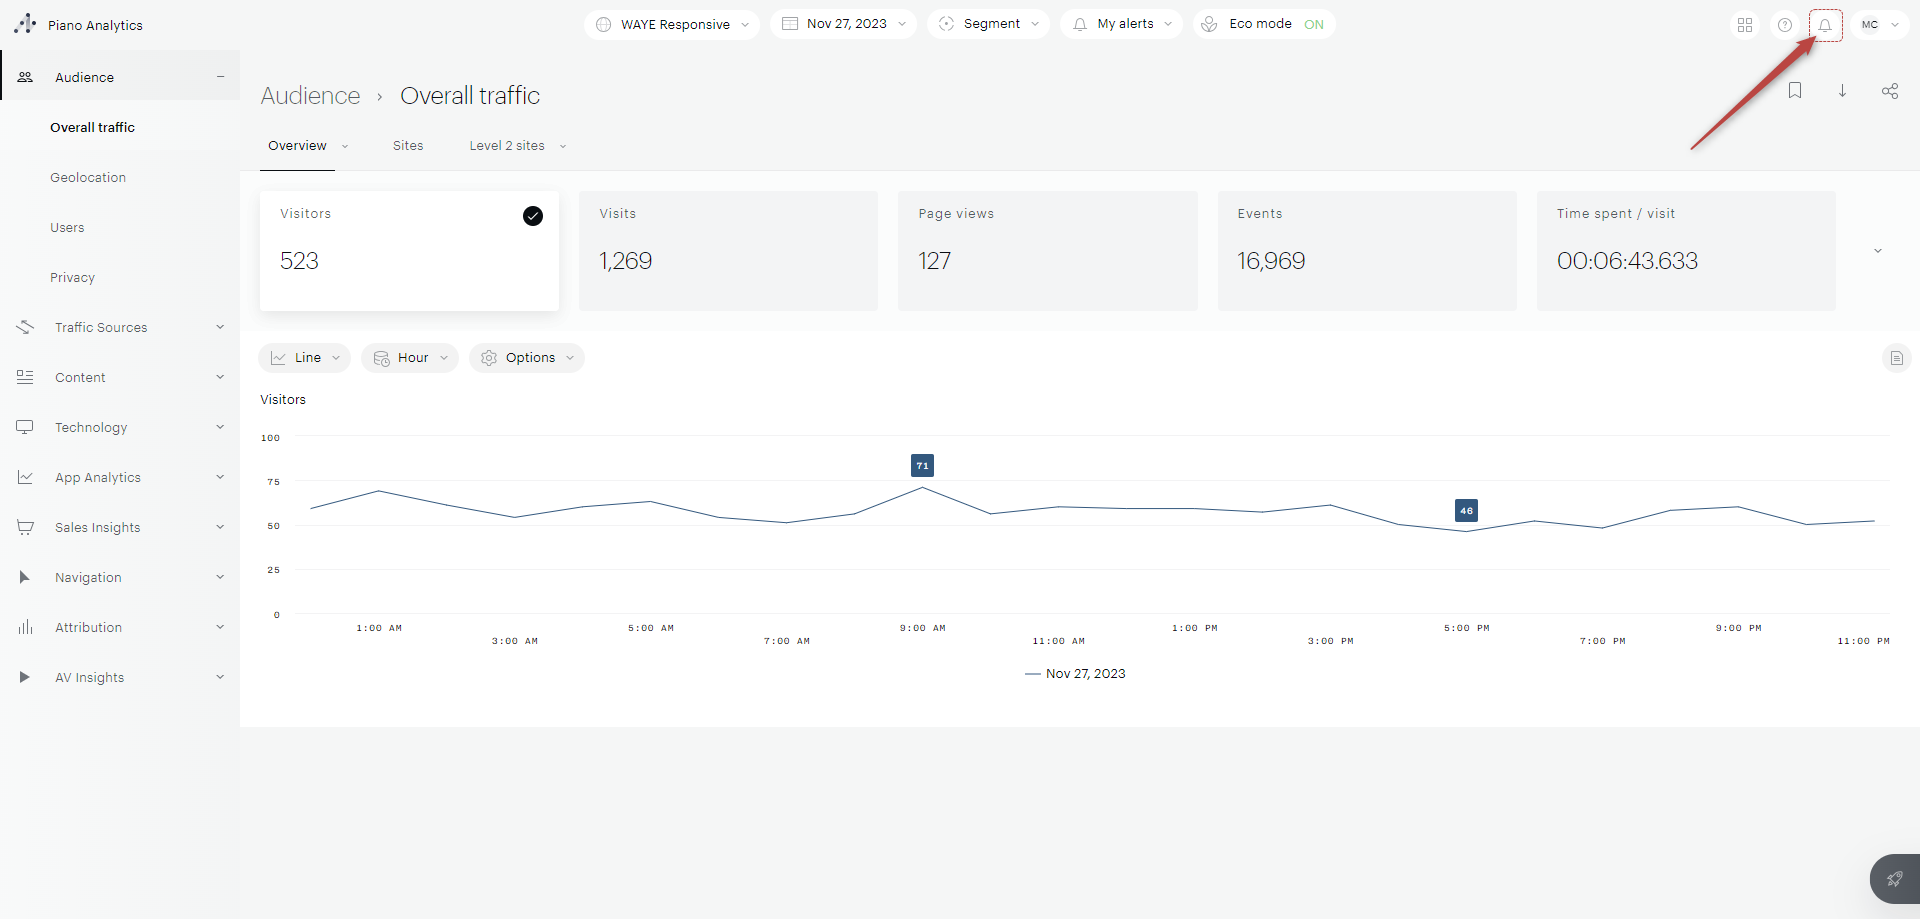Click the download arrow icon
The image size is (1920, 919).
pyautogui.click(x=1842, y=91)
